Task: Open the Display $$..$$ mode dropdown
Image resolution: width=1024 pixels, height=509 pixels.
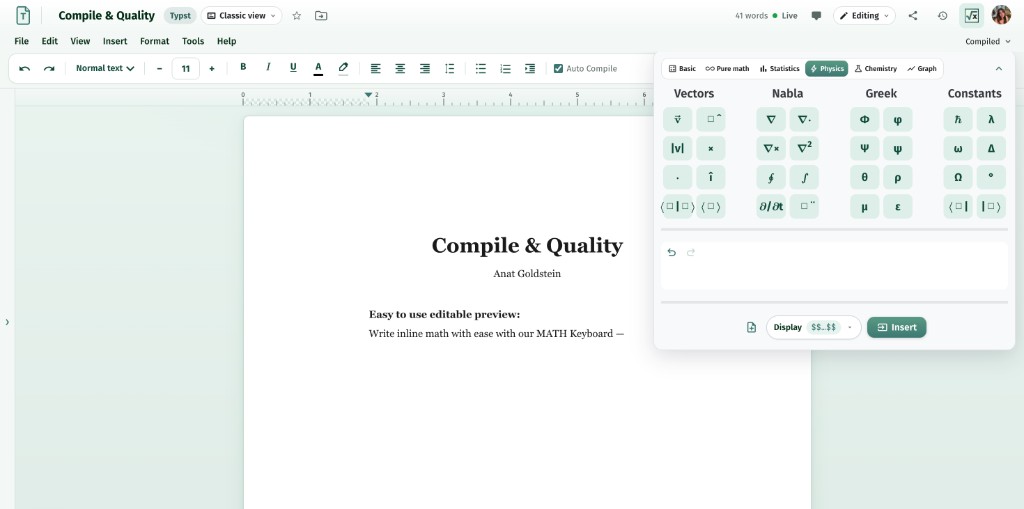Action: coord(814,327)
